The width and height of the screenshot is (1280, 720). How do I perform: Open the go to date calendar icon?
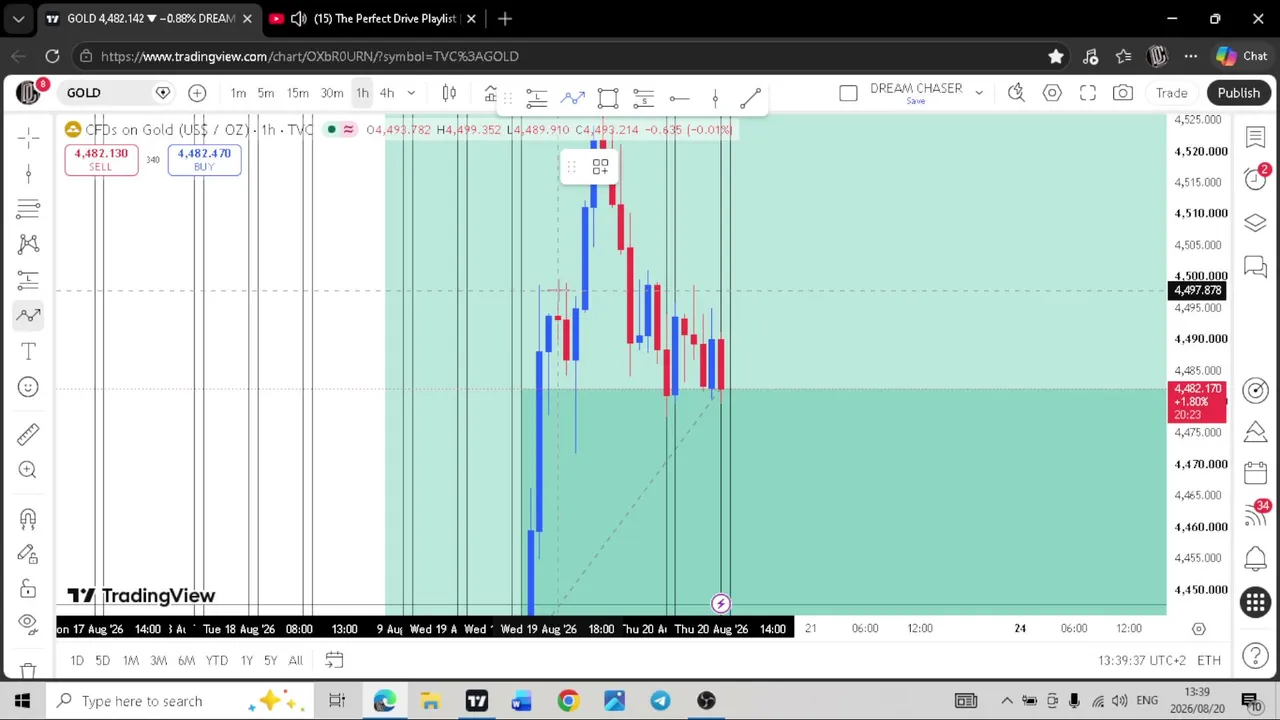point(334,660)
